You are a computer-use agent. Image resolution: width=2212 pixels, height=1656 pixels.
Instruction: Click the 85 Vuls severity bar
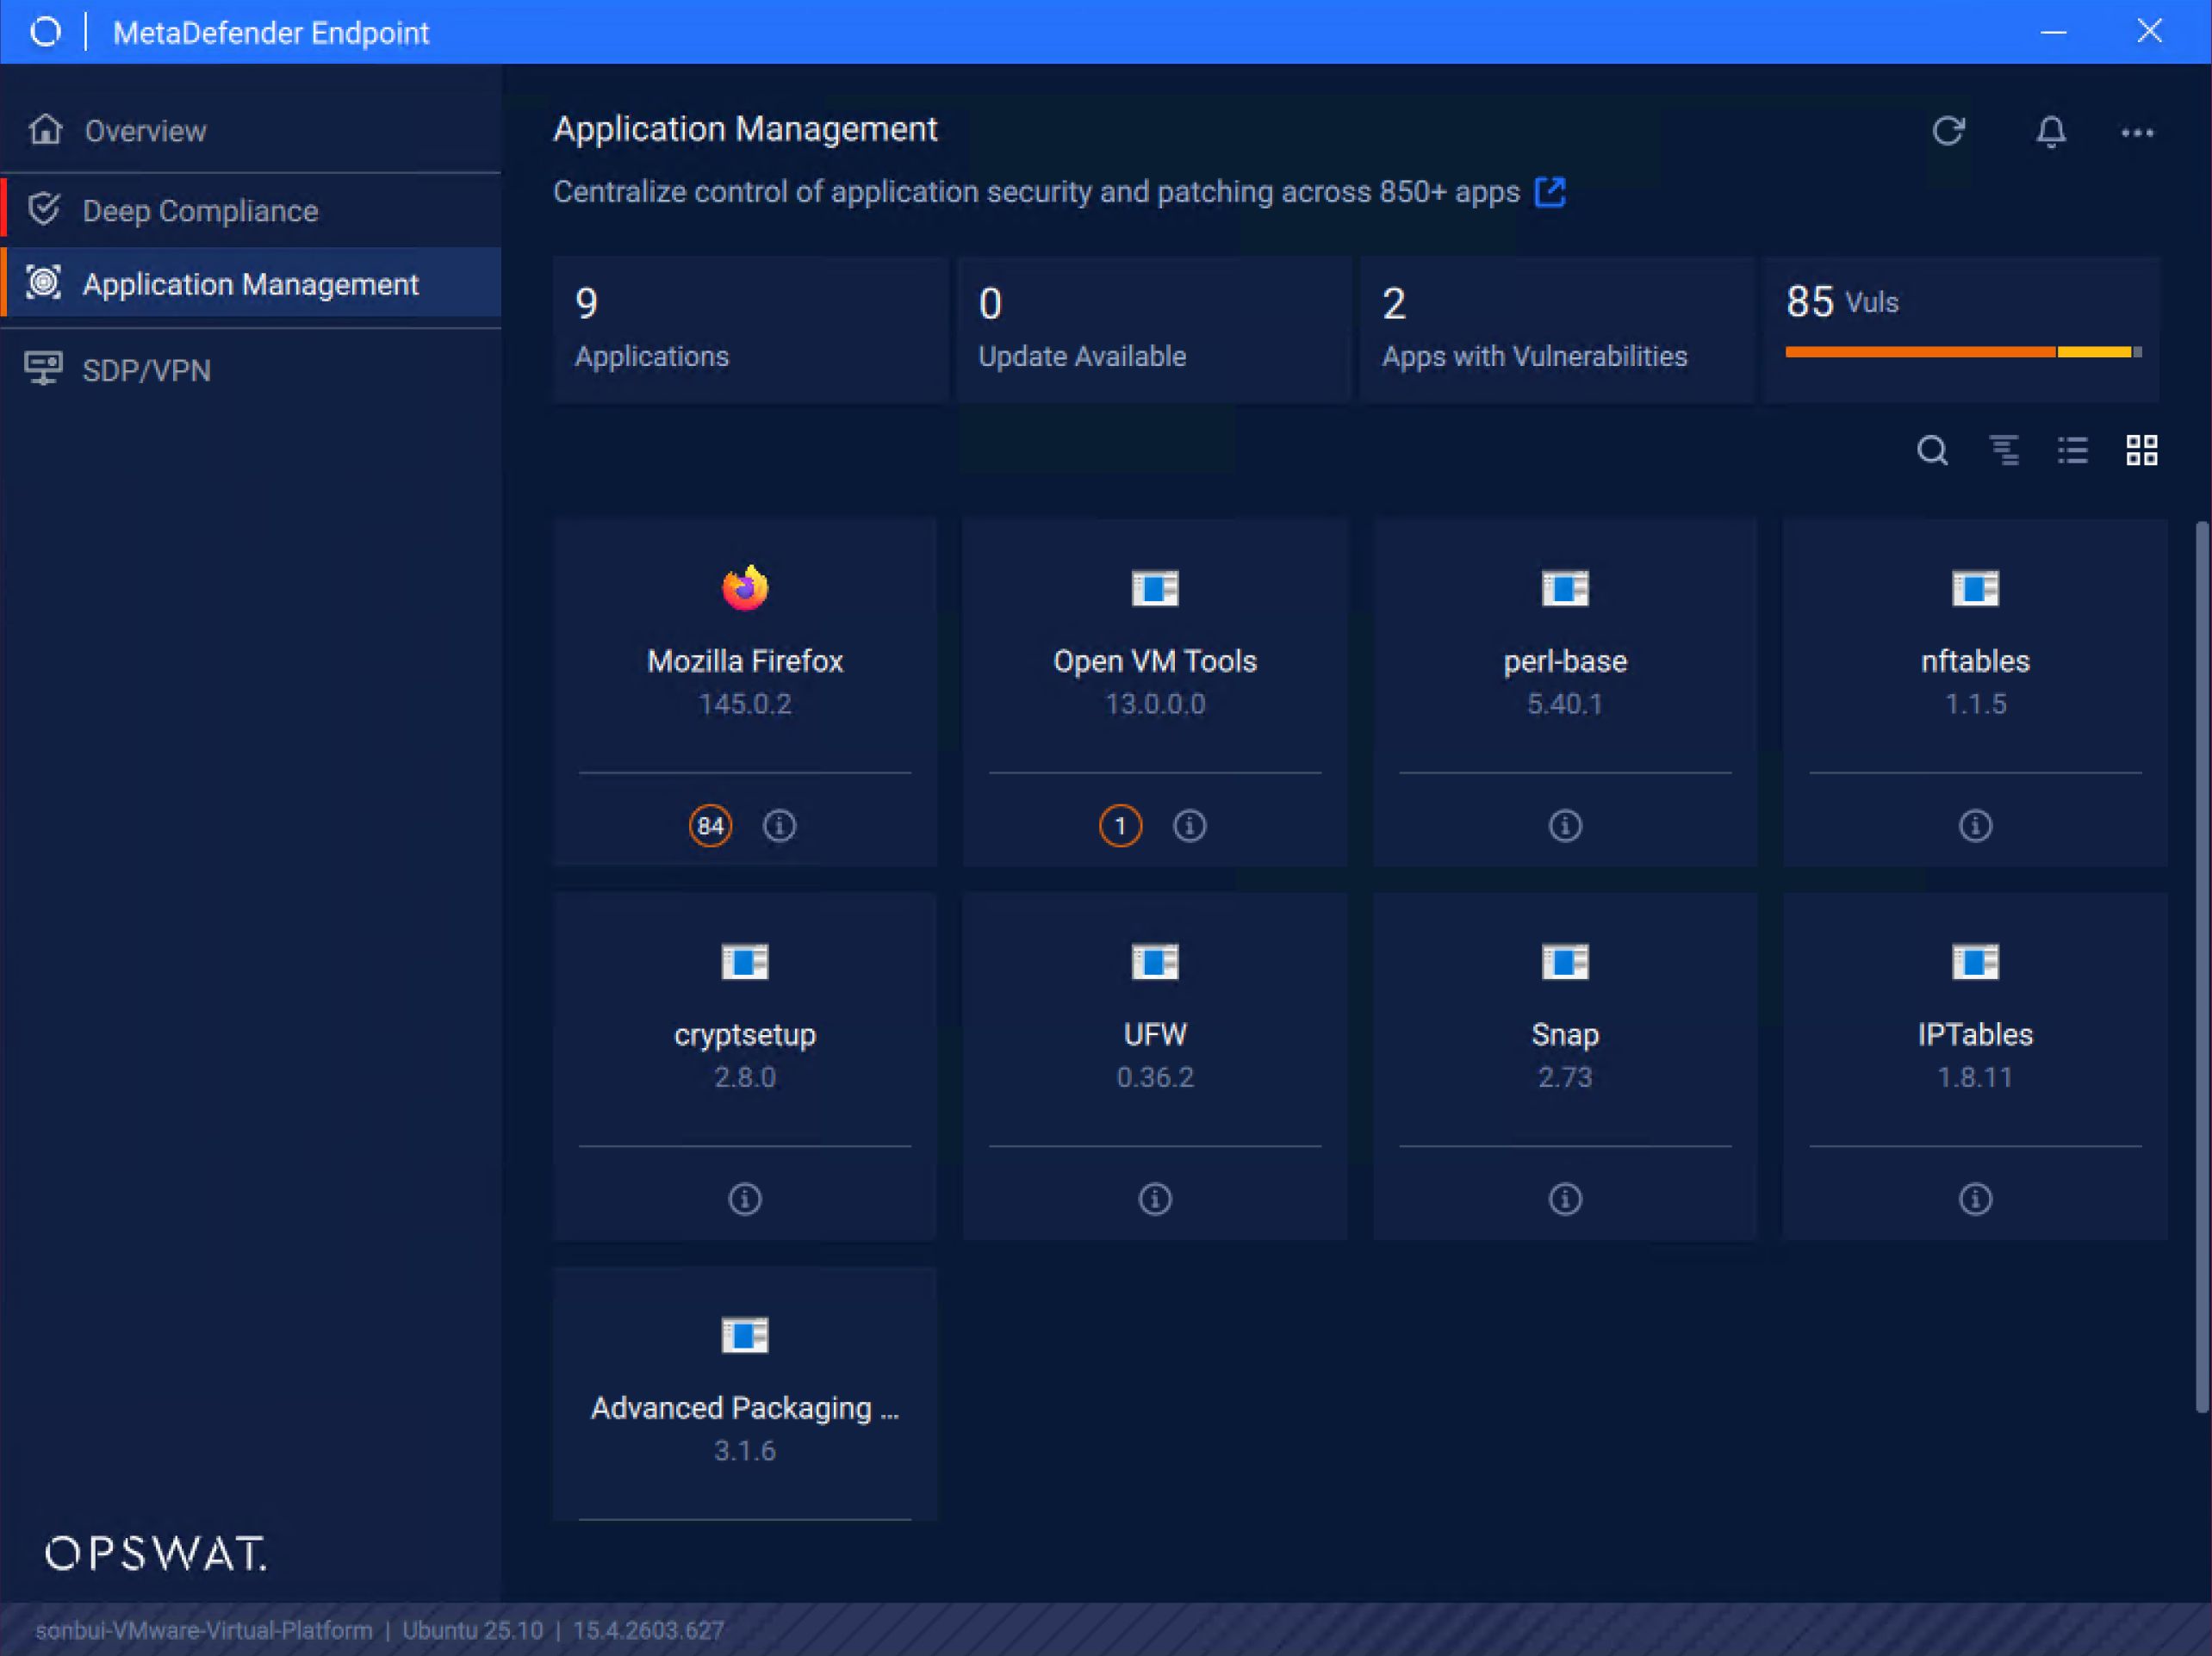coord(1961,352)
